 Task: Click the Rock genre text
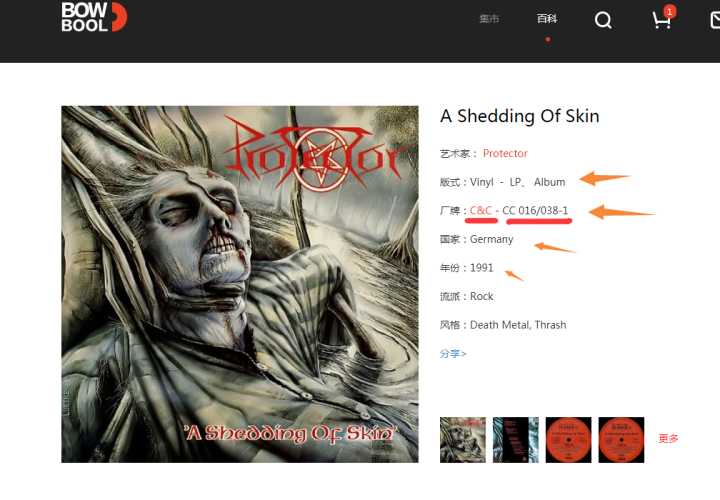tap(481, 297)
